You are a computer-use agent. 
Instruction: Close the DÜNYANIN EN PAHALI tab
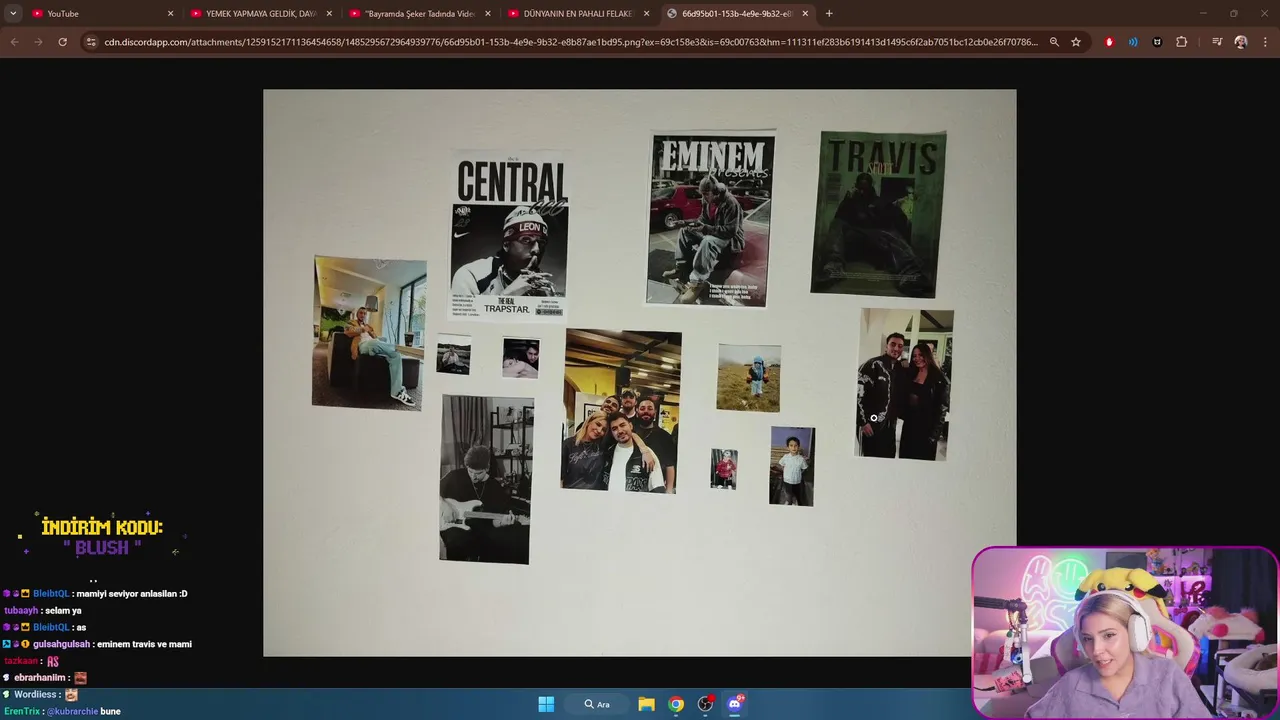click(647, 13)
